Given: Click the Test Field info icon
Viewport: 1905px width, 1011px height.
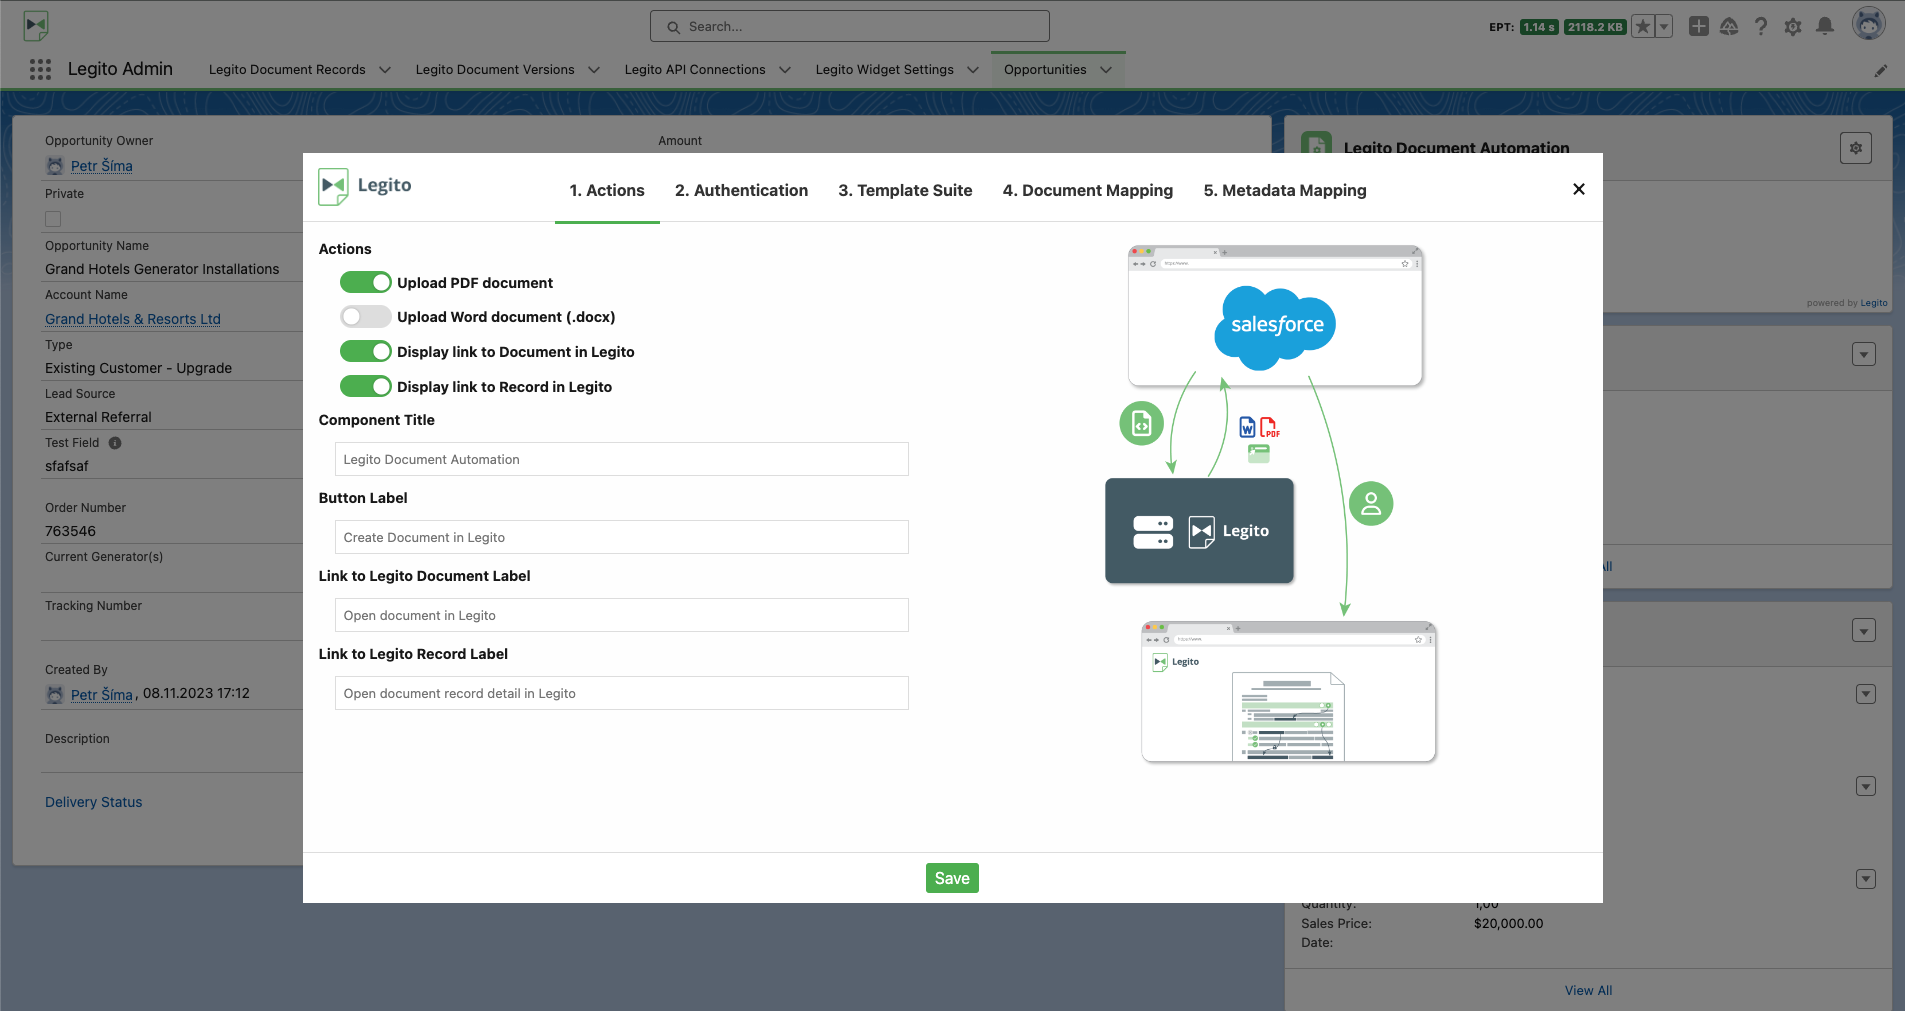Looking at the screenshot, I should click(x=115, y=443).
